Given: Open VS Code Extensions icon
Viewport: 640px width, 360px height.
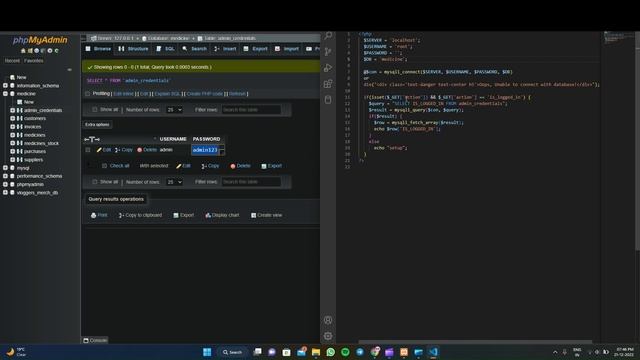Looking at the screenshot, I should coord(328,84).
